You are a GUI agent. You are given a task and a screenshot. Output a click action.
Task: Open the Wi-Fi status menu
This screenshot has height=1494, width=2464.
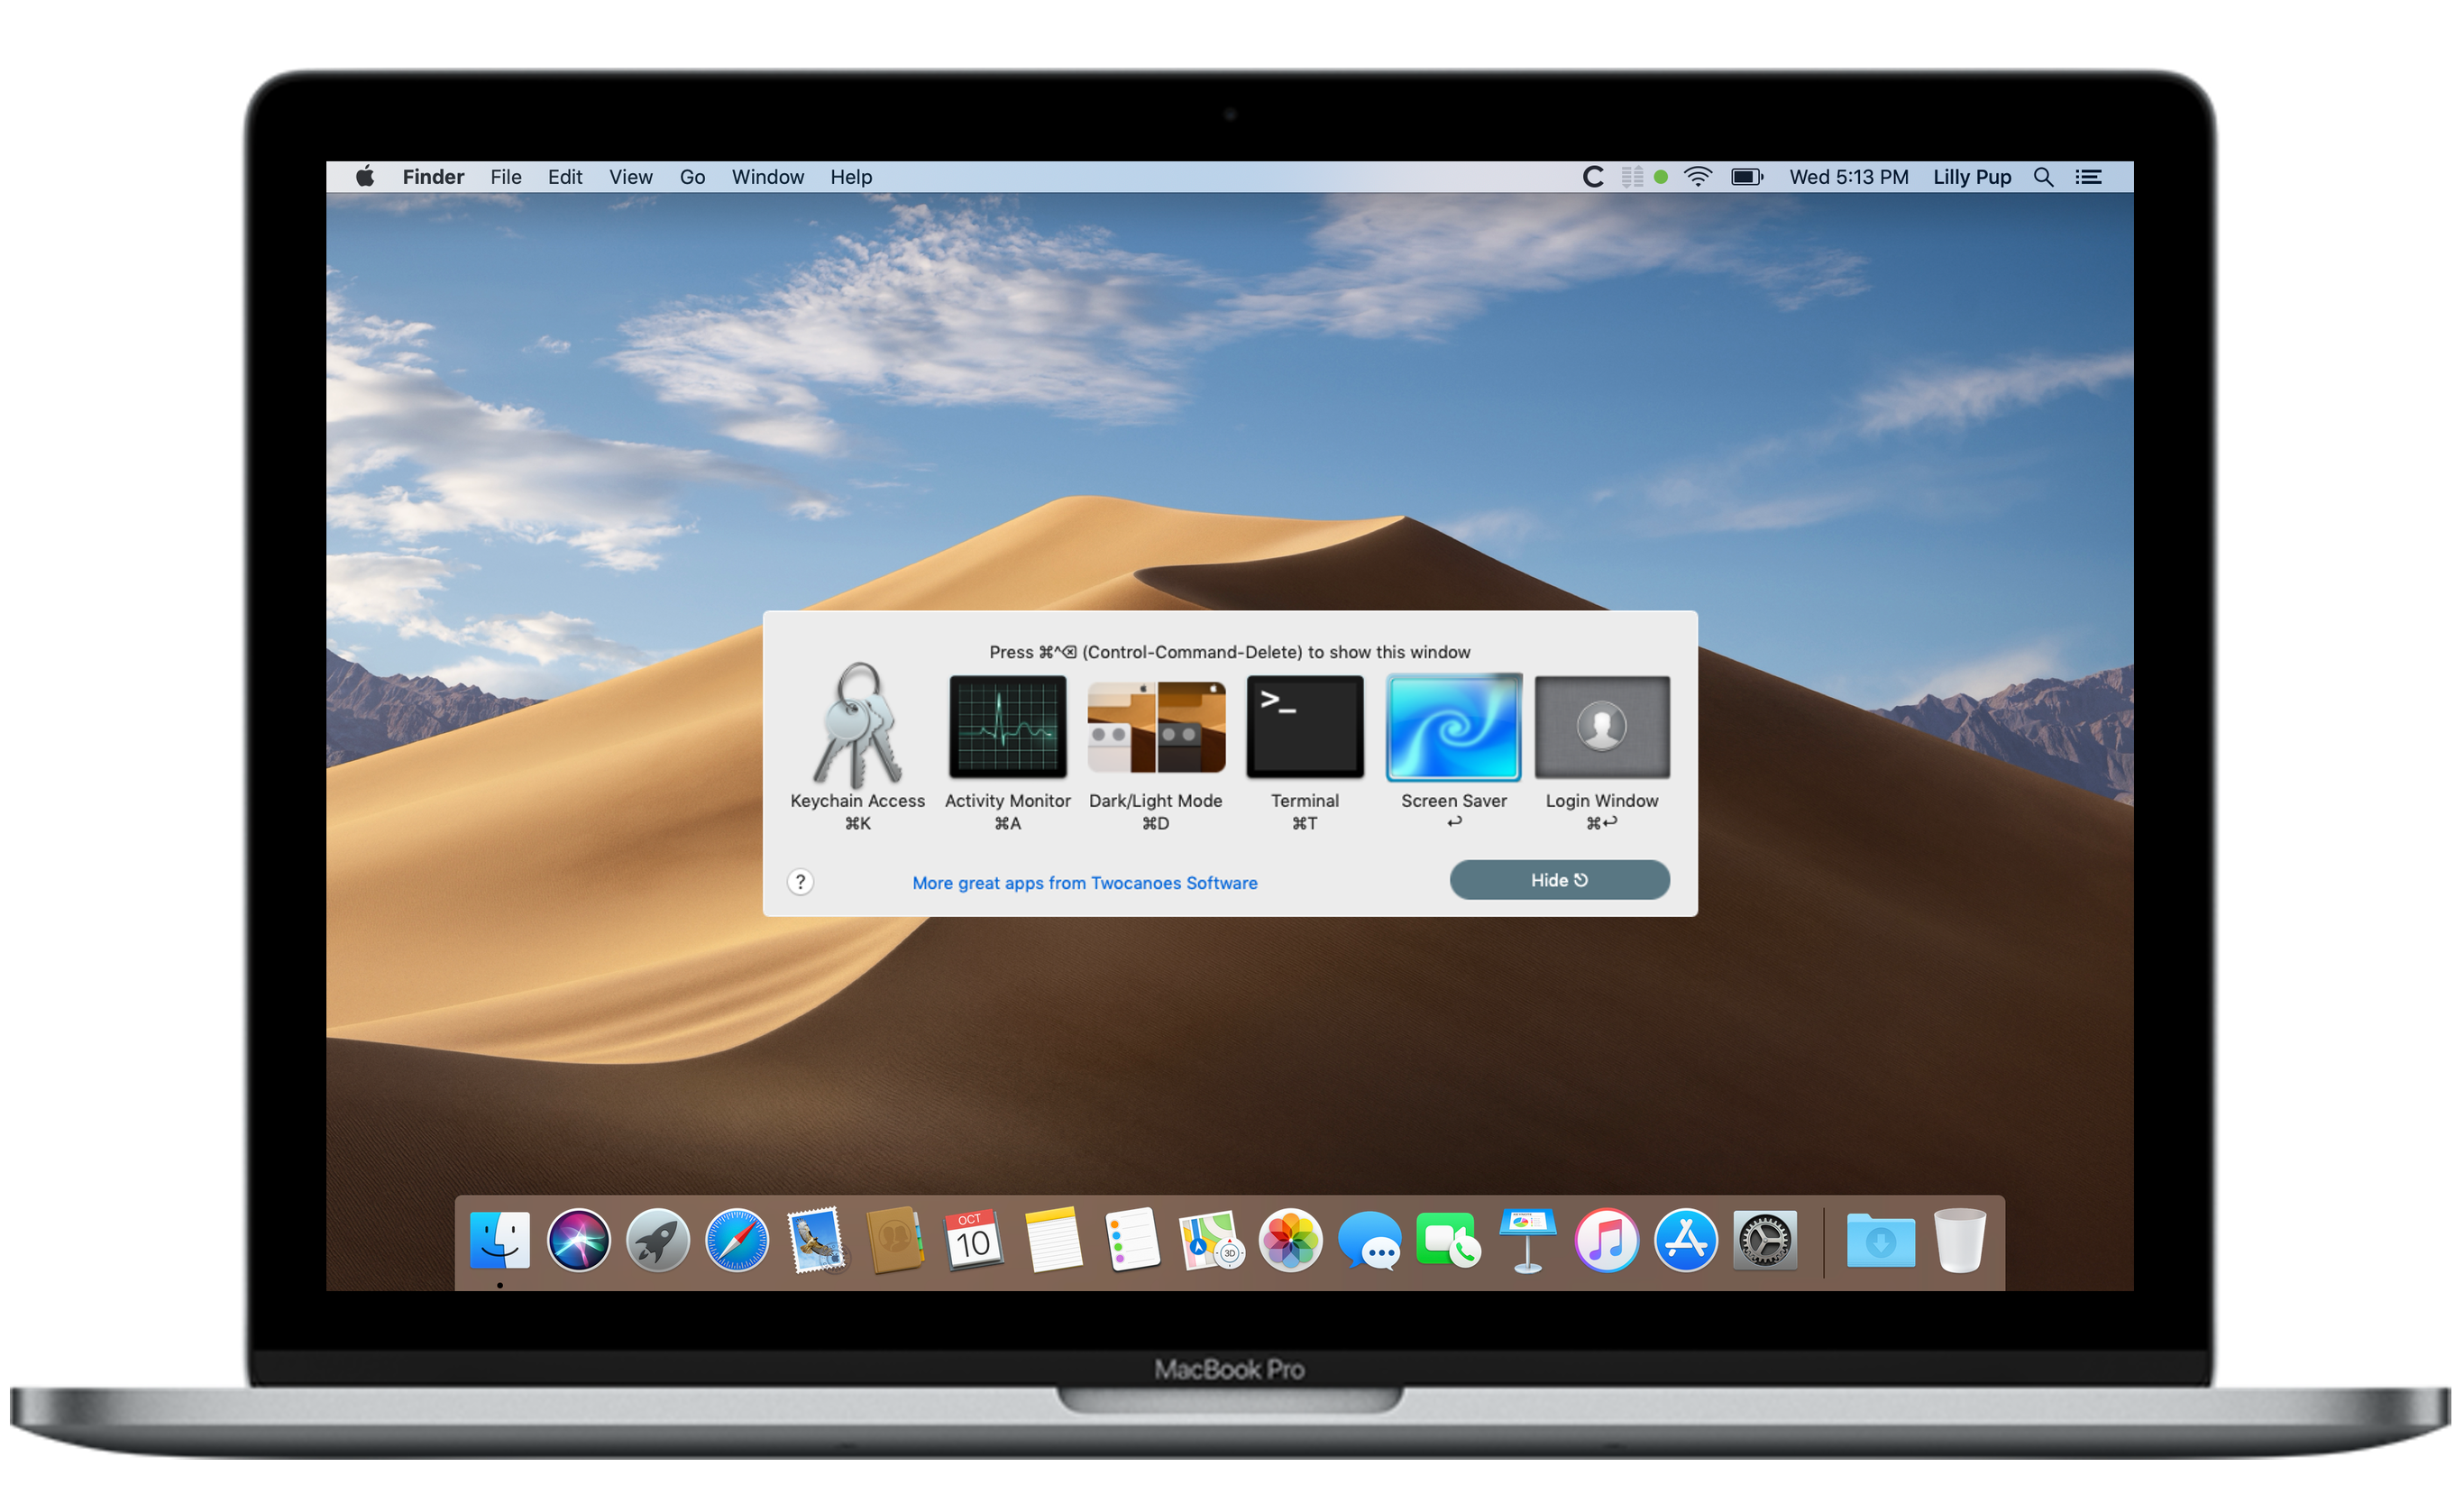tap(1698, 177)
